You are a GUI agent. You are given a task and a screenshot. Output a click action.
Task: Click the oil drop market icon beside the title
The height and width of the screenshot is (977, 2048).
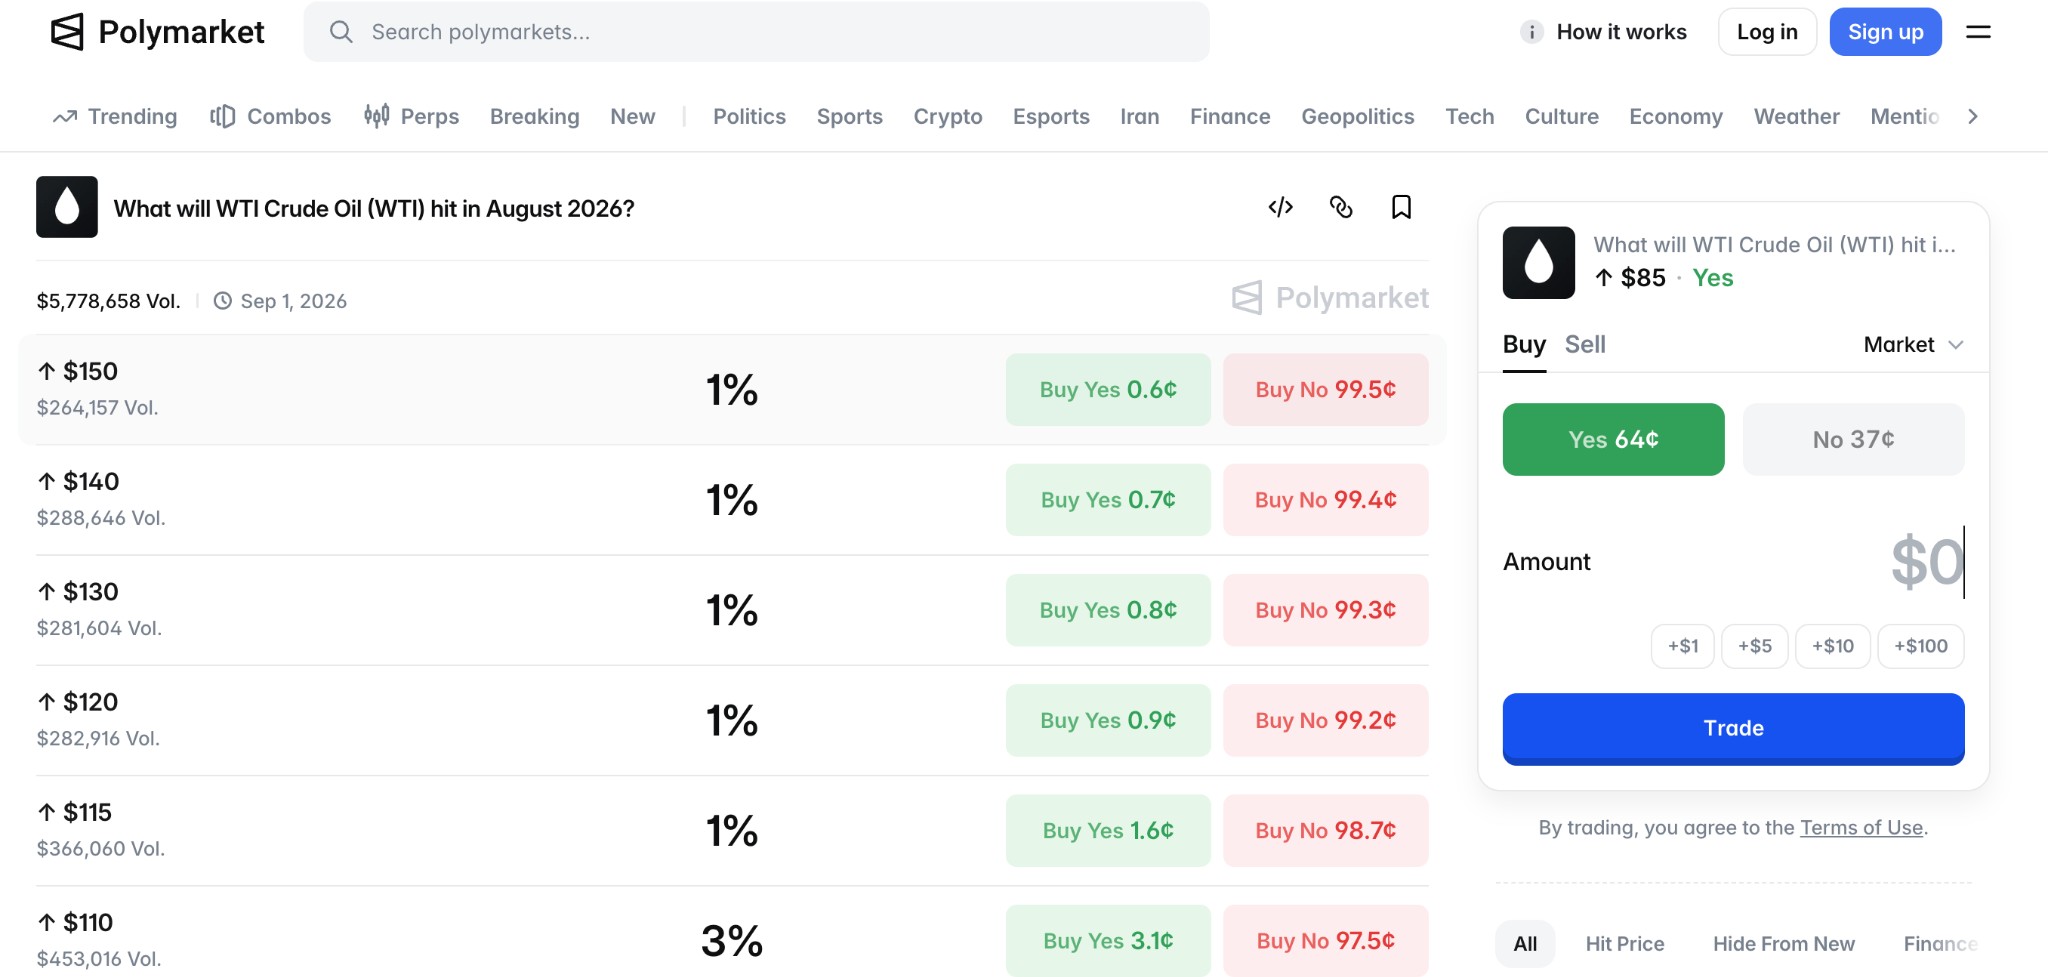pyautogui.click(x=67, y=207)
